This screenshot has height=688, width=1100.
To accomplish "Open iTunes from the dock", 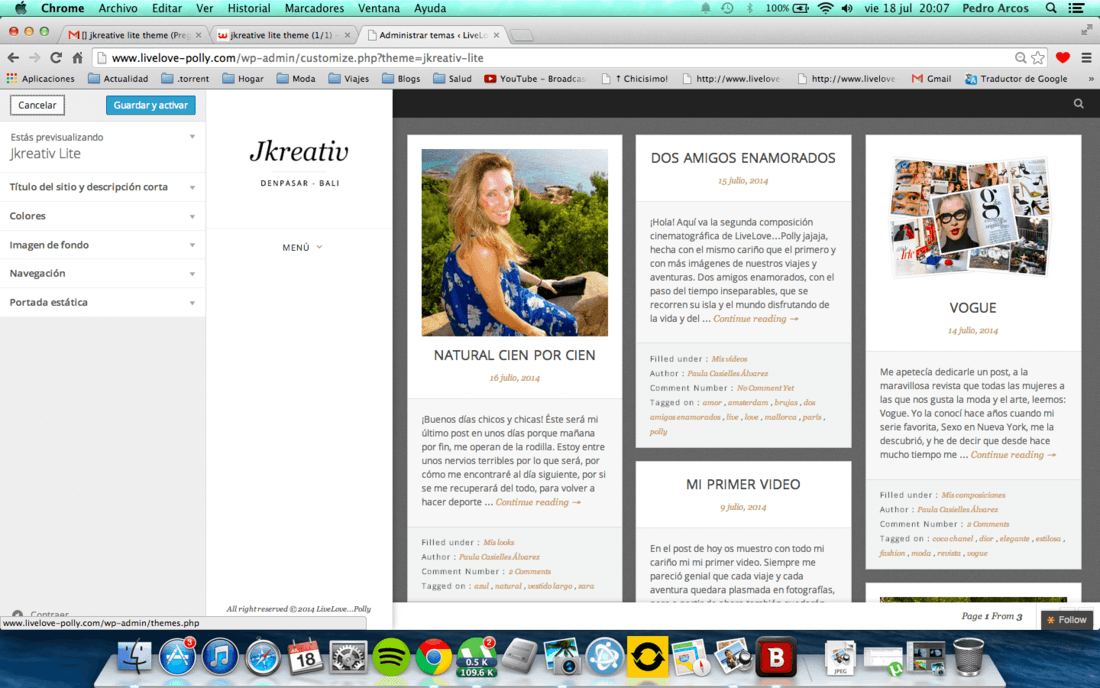I will click(220, 658).
